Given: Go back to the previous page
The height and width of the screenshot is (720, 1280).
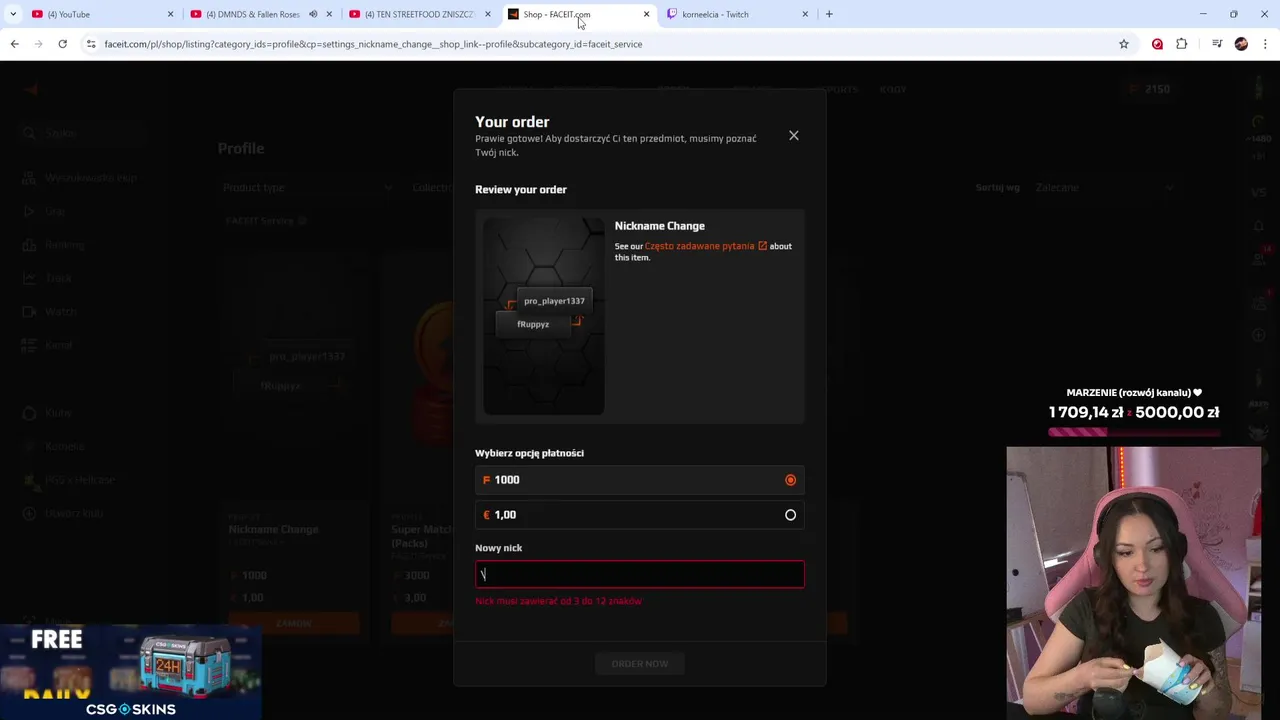Looking at the screenshot, I should (x=14, y=44).
